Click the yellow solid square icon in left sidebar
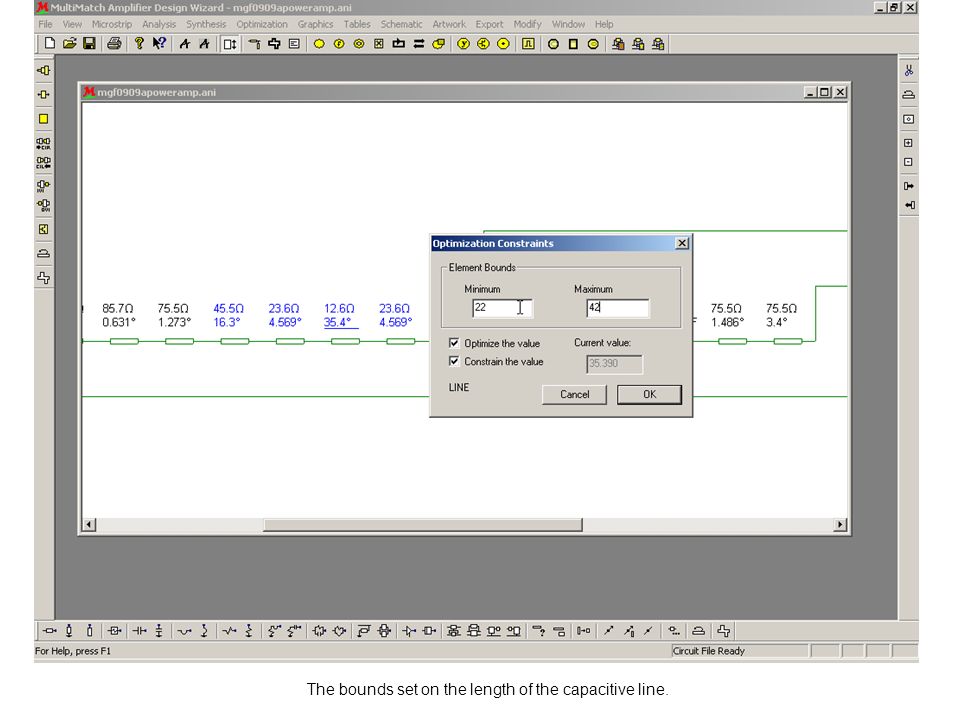 coord(43,119)
